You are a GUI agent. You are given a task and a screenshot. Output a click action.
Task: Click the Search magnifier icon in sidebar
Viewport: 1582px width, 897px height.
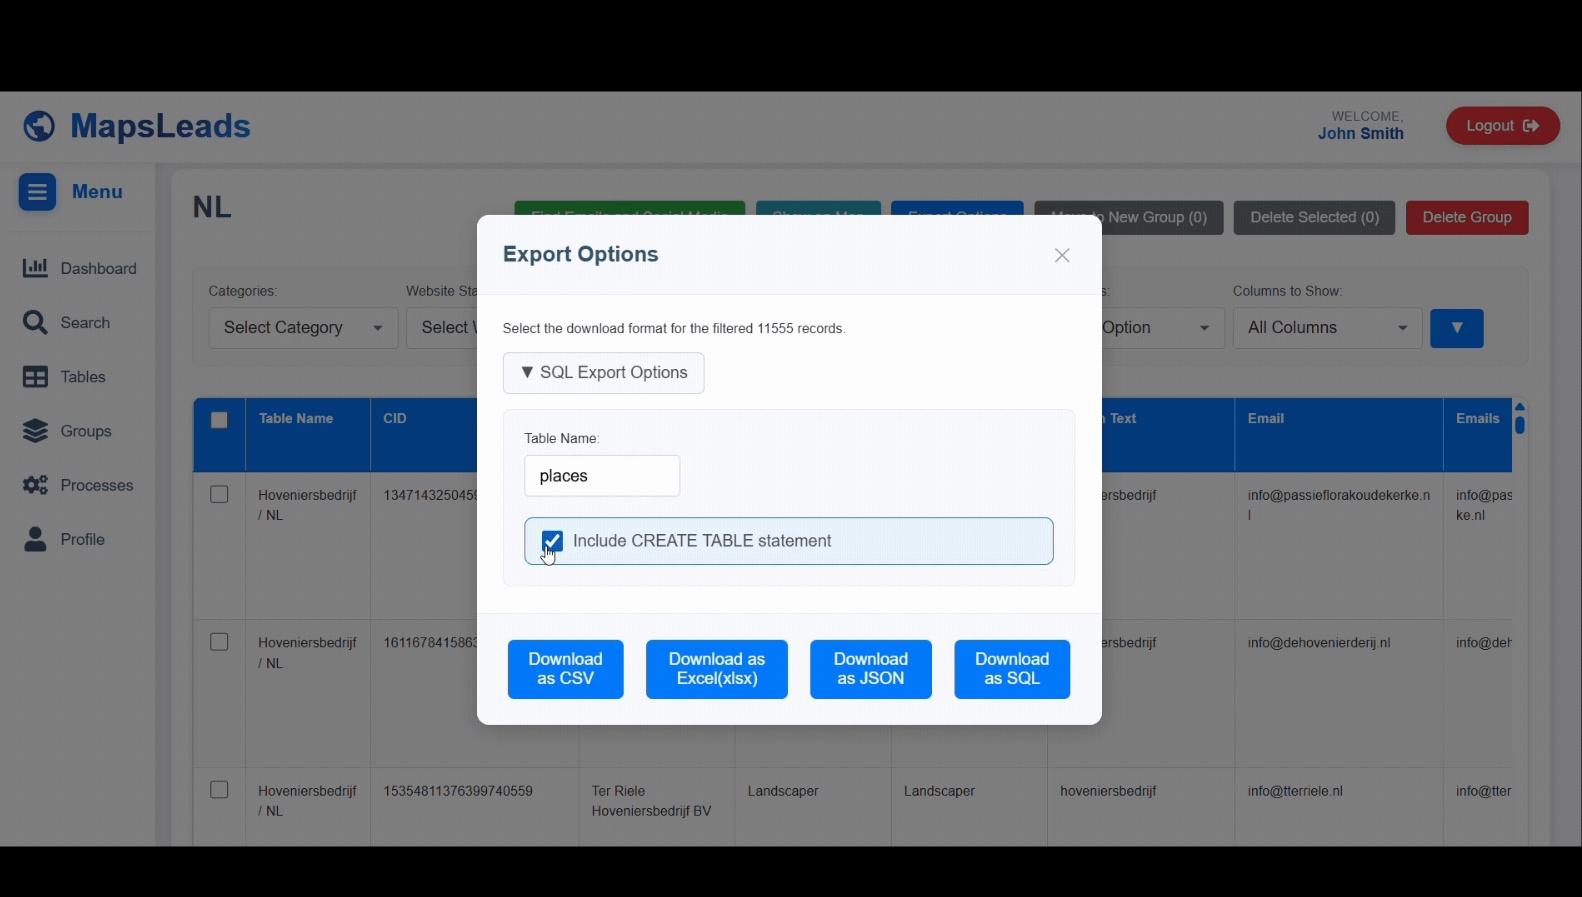point(35,322)
